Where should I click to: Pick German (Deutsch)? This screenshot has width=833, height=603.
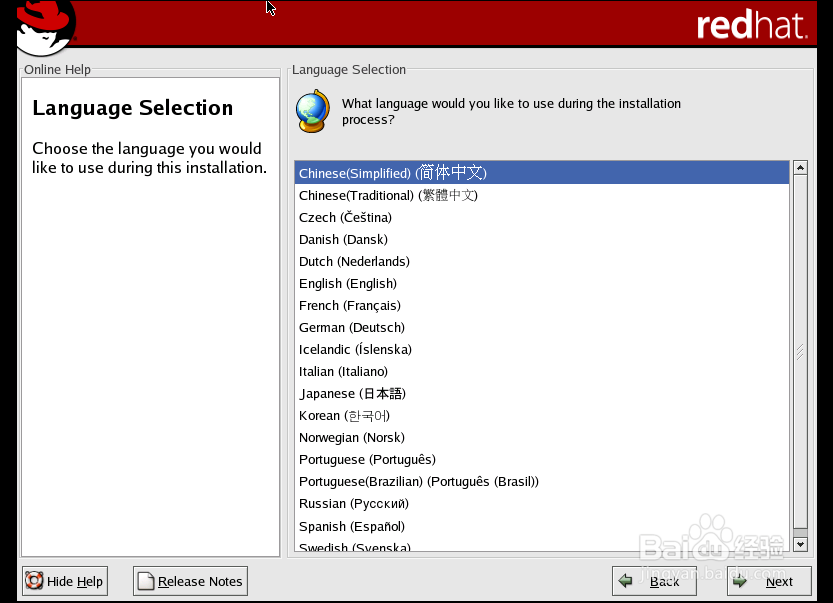[542, 328]
